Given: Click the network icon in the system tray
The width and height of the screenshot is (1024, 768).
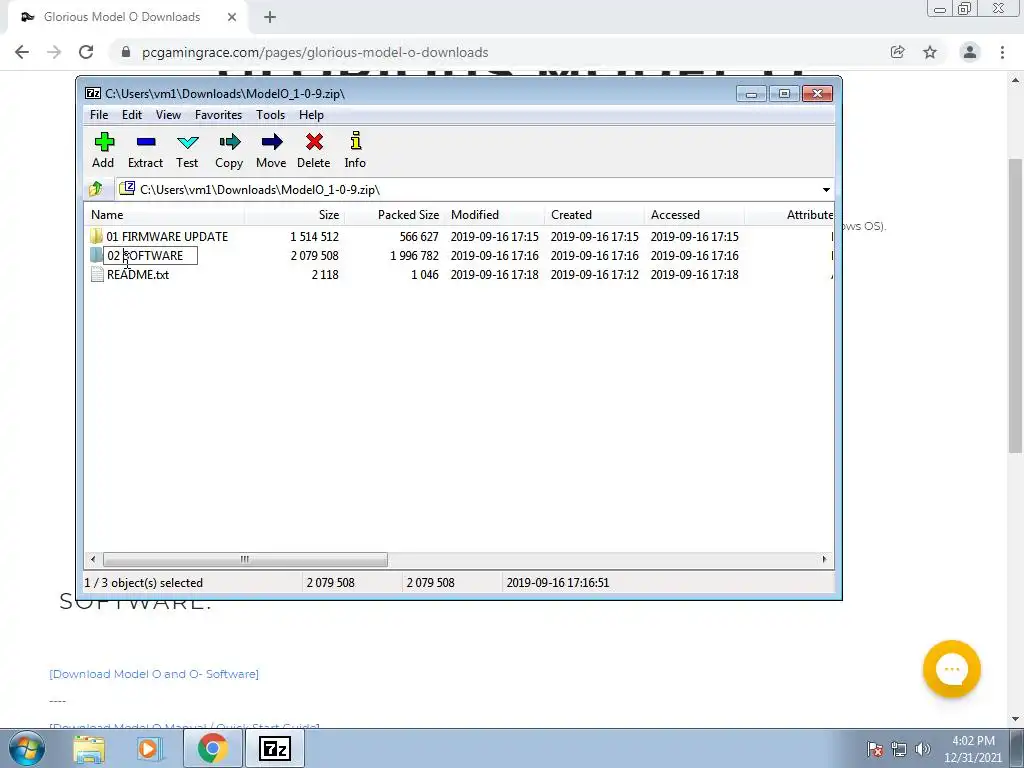Looking at the screenshot, I should [x=899, y=749].
